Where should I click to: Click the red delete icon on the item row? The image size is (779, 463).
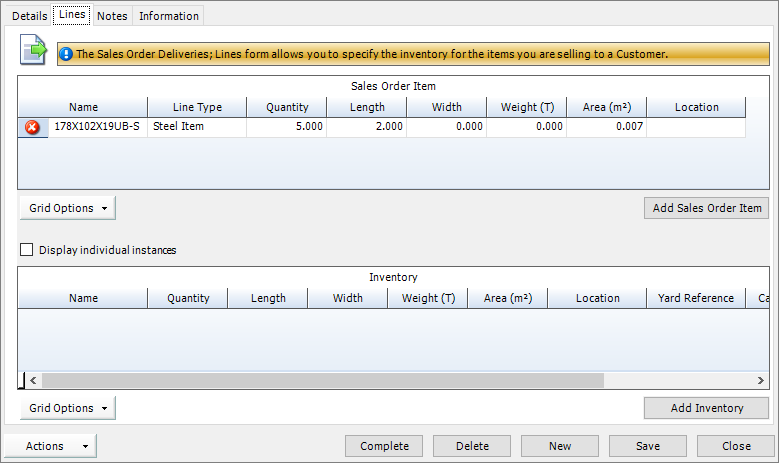pos(32,127)
